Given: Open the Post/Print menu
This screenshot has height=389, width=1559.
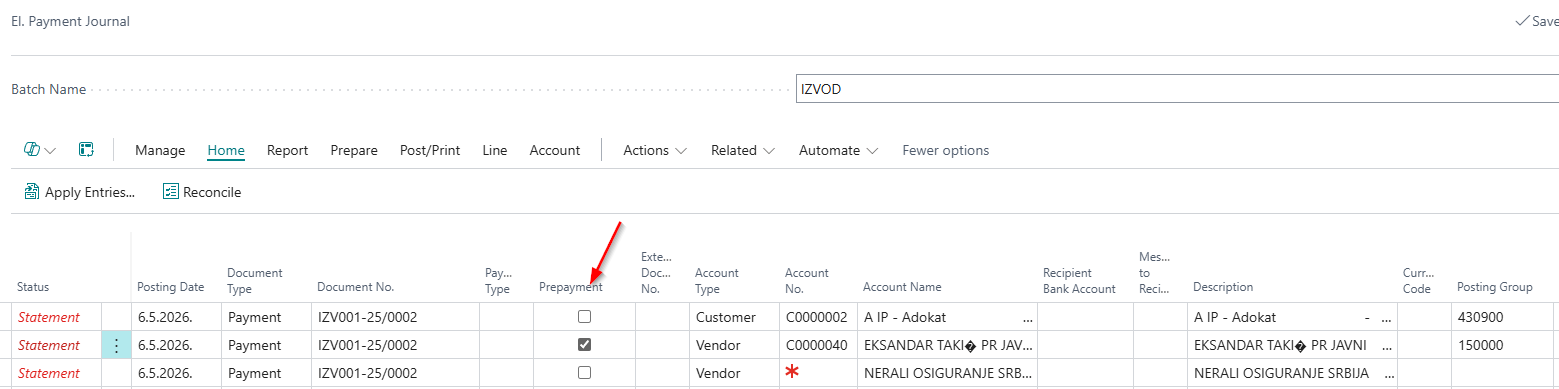Looking at the screenshot, I should point(430,150).
